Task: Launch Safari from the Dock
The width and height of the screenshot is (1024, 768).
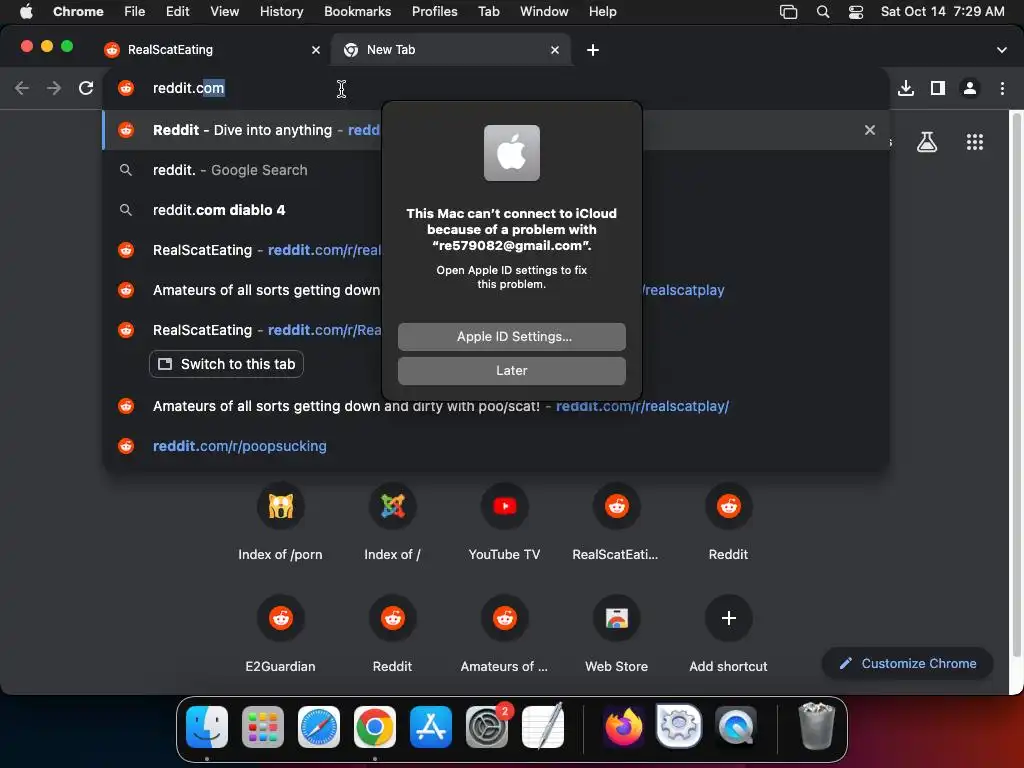Action: [x=319, y=727]
